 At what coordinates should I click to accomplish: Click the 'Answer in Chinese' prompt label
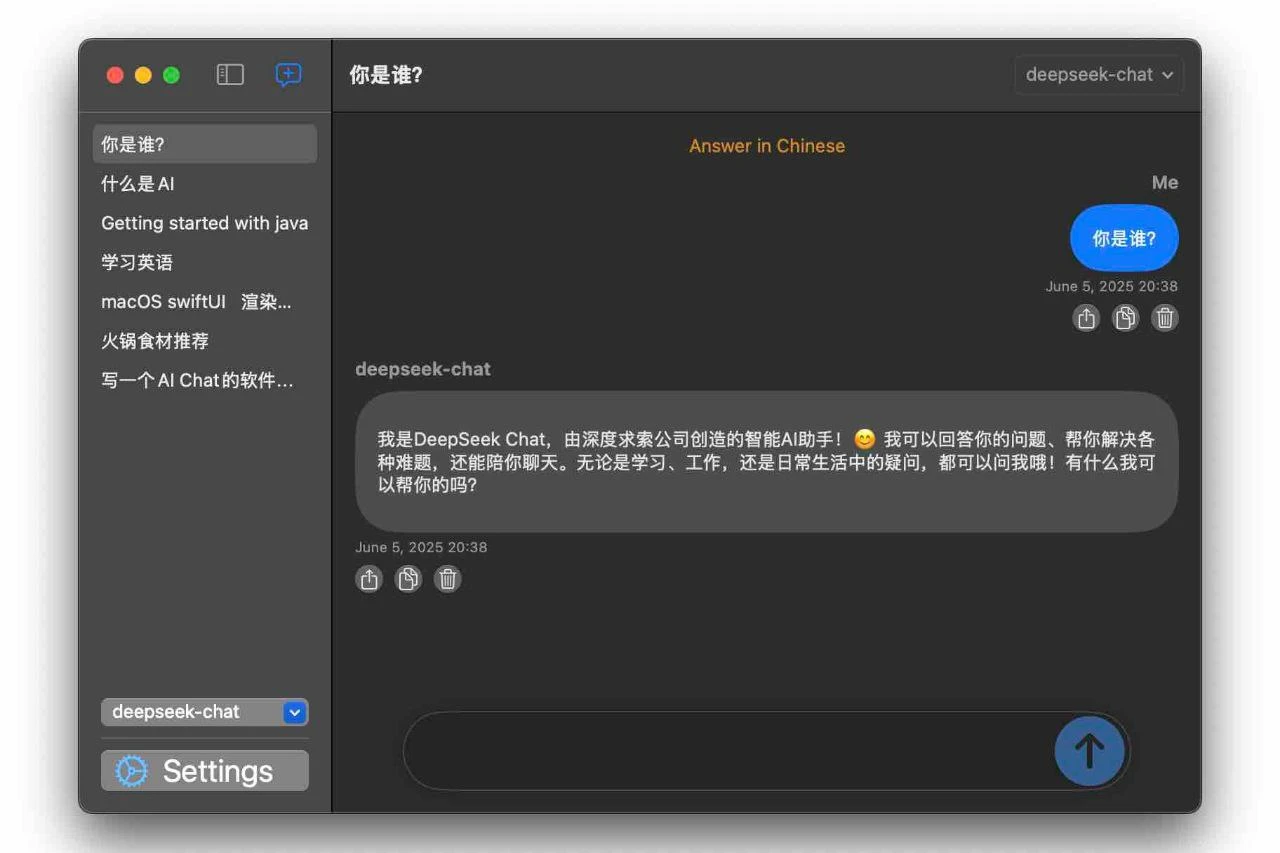(767, 146)
